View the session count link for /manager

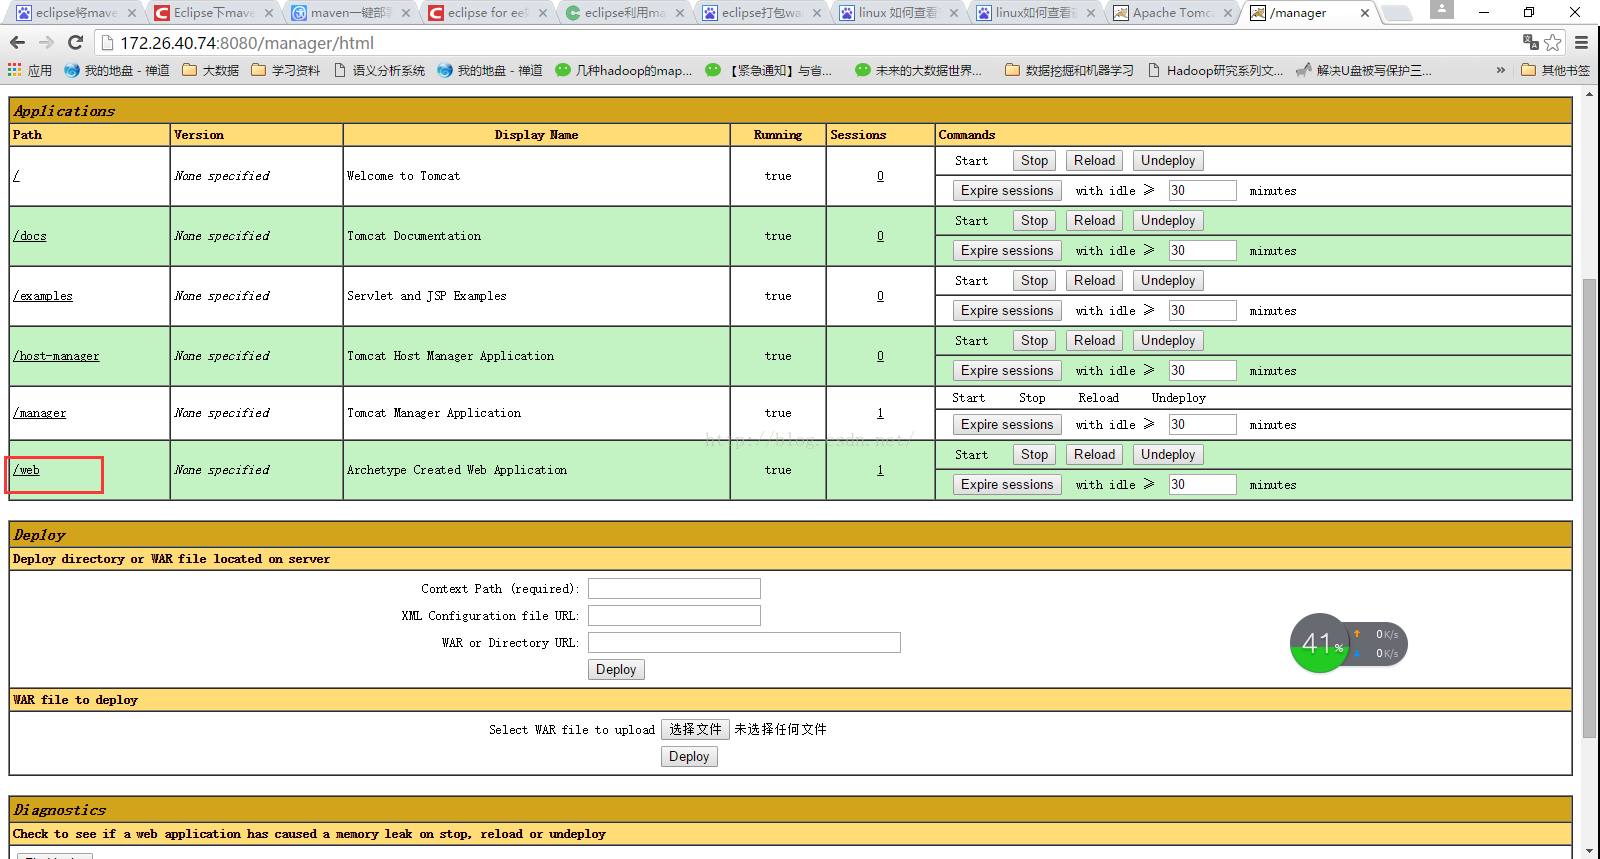[x=880, y=413]
